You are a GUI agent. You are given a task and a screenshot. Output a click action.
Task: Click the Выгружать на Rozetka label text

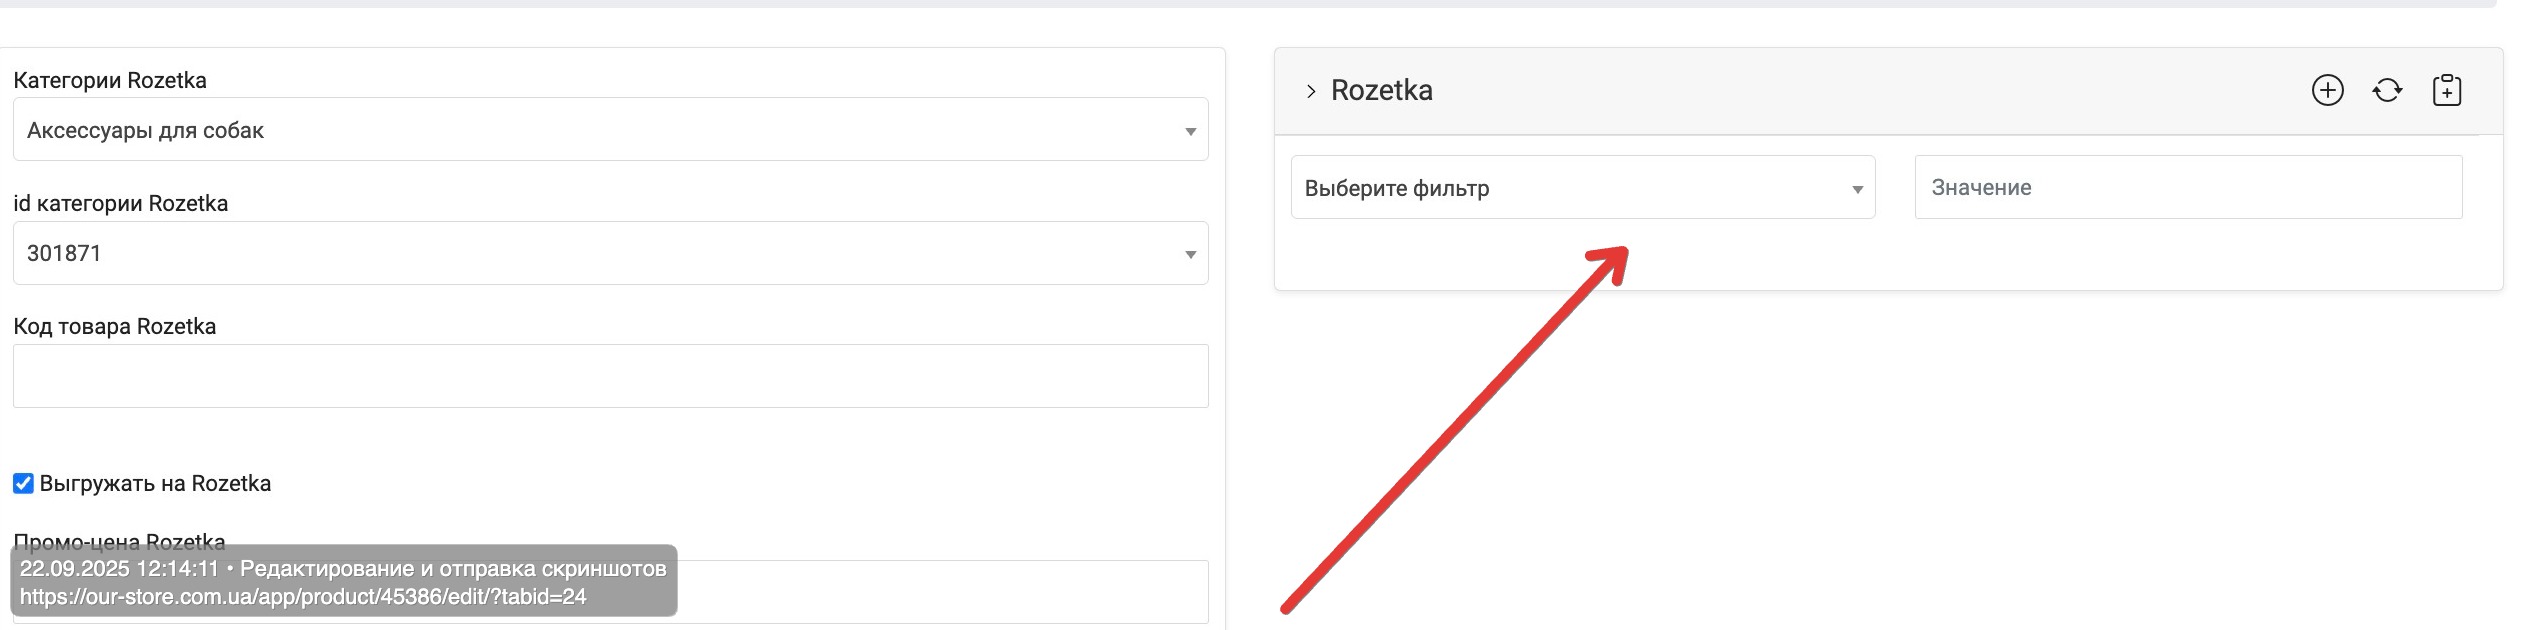click(x=155, y=484)
